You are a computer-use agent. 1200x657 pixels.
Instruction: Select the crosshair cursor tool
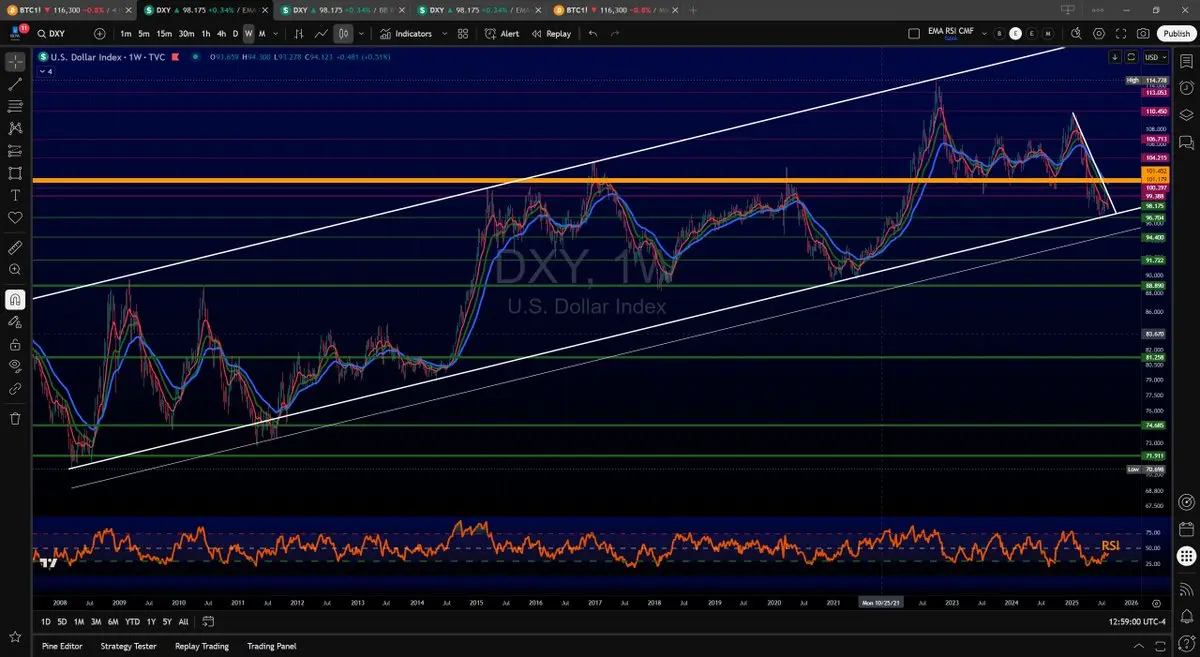coord(15,62)
